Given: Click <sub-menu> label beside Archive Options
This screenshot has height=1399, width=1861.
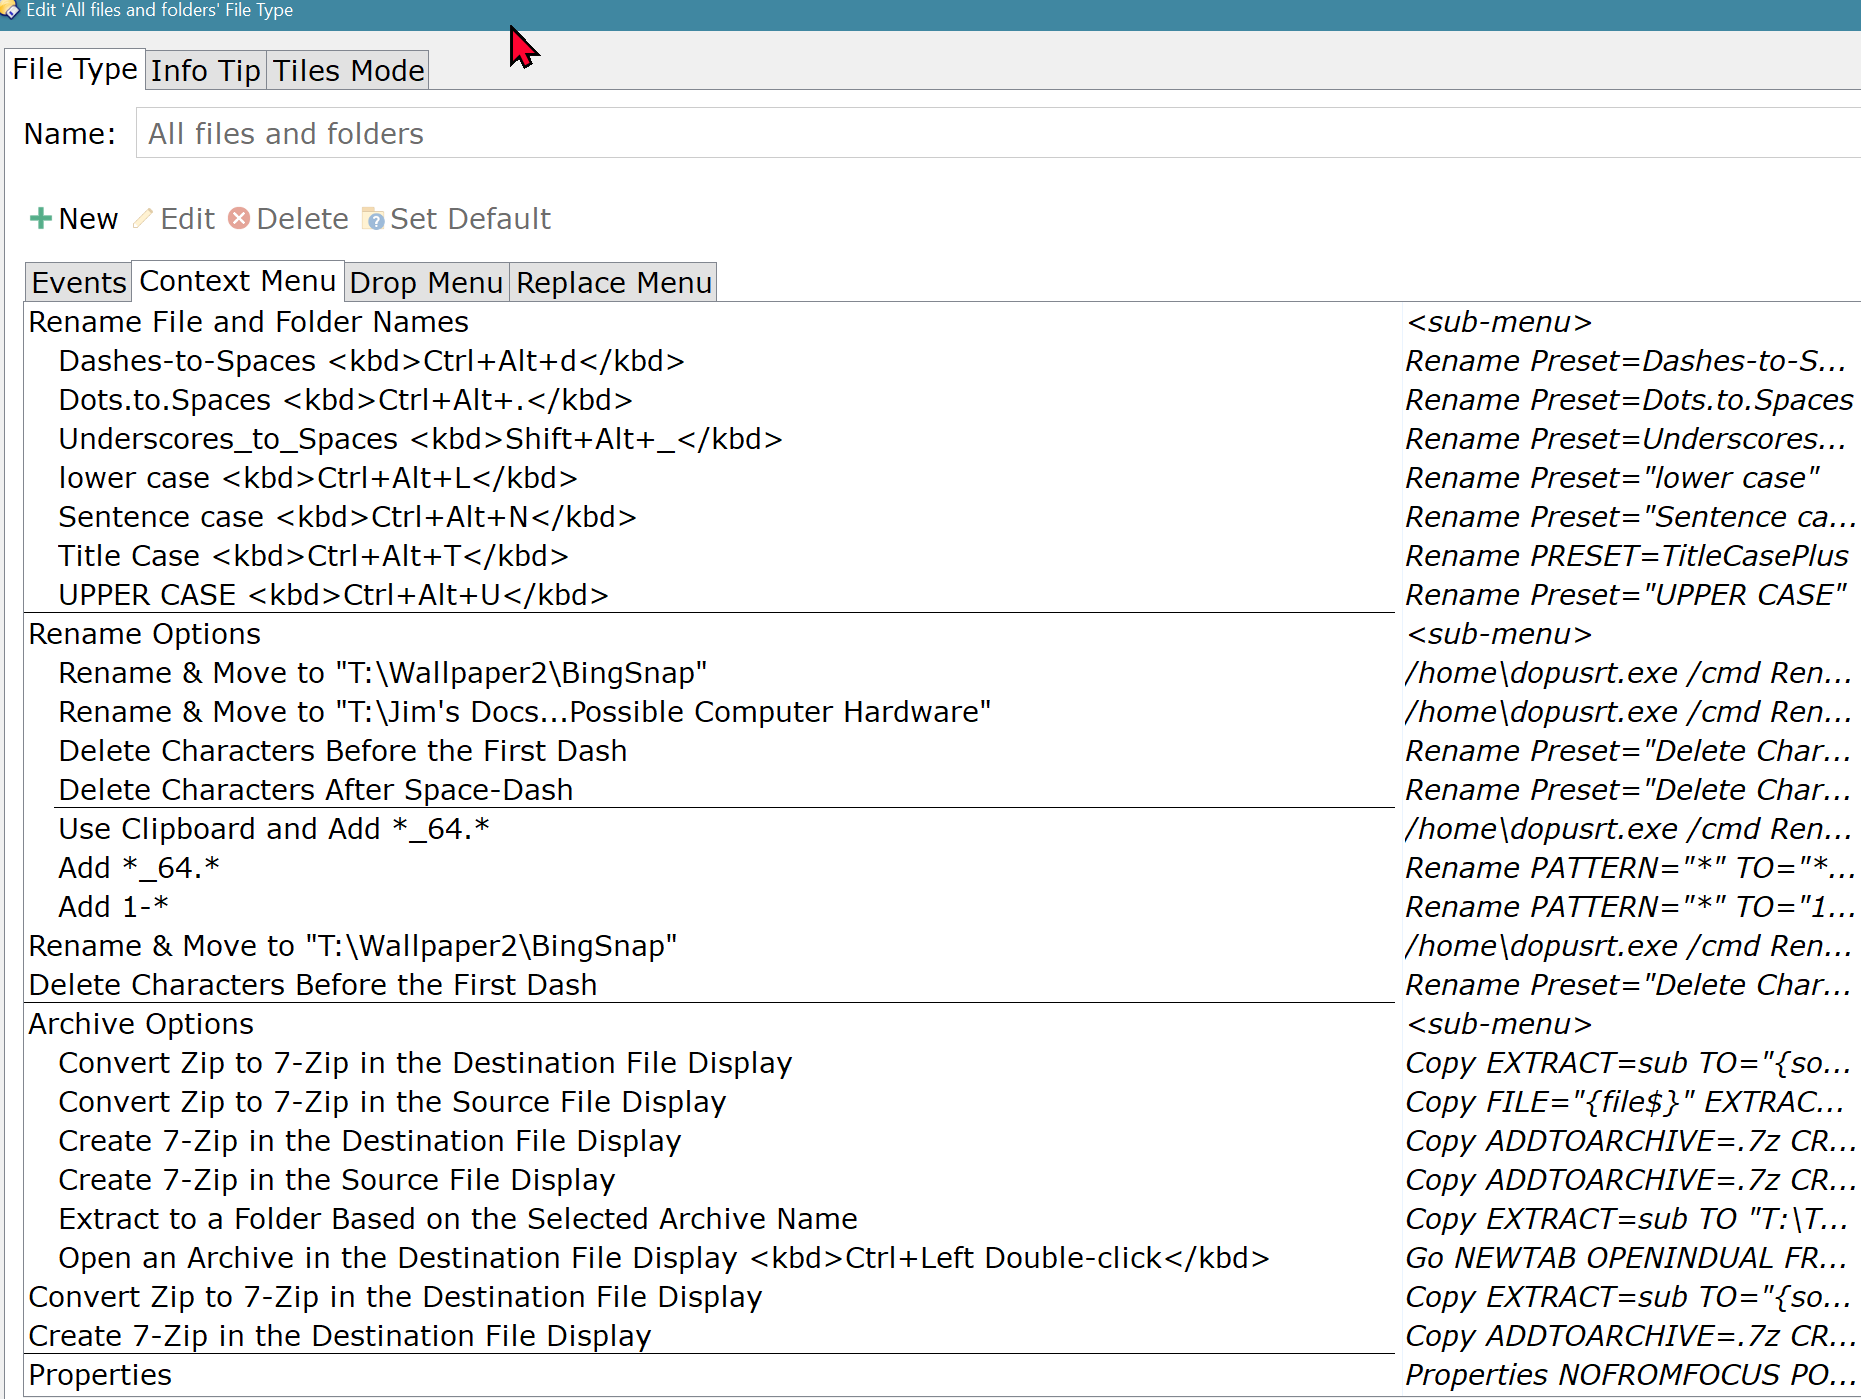Looking at the screenshot, I should pyautogui.click(x=1498, y=1024).
